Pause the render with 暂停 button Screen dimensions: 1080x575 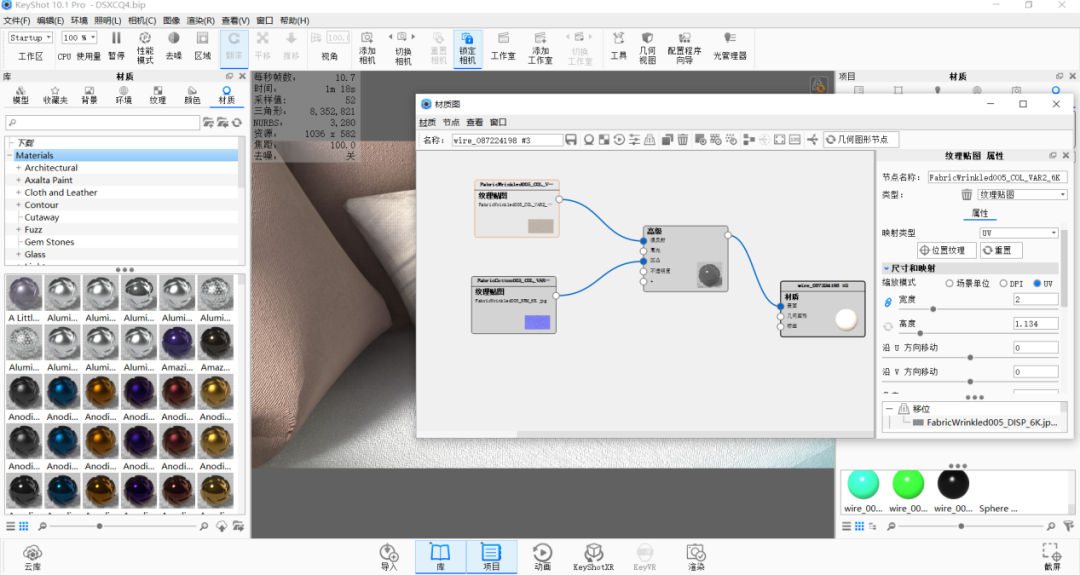[x=116, y=46]
